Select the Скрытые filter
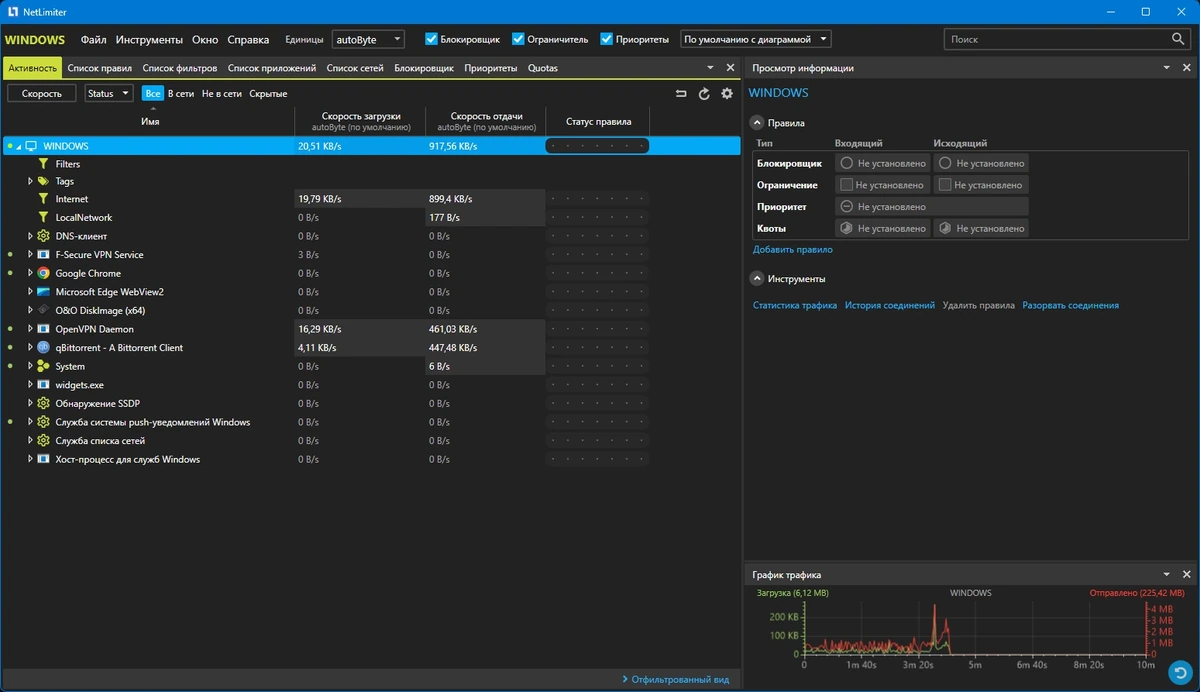Viewport: 1200px width, 692px height. 268,93
